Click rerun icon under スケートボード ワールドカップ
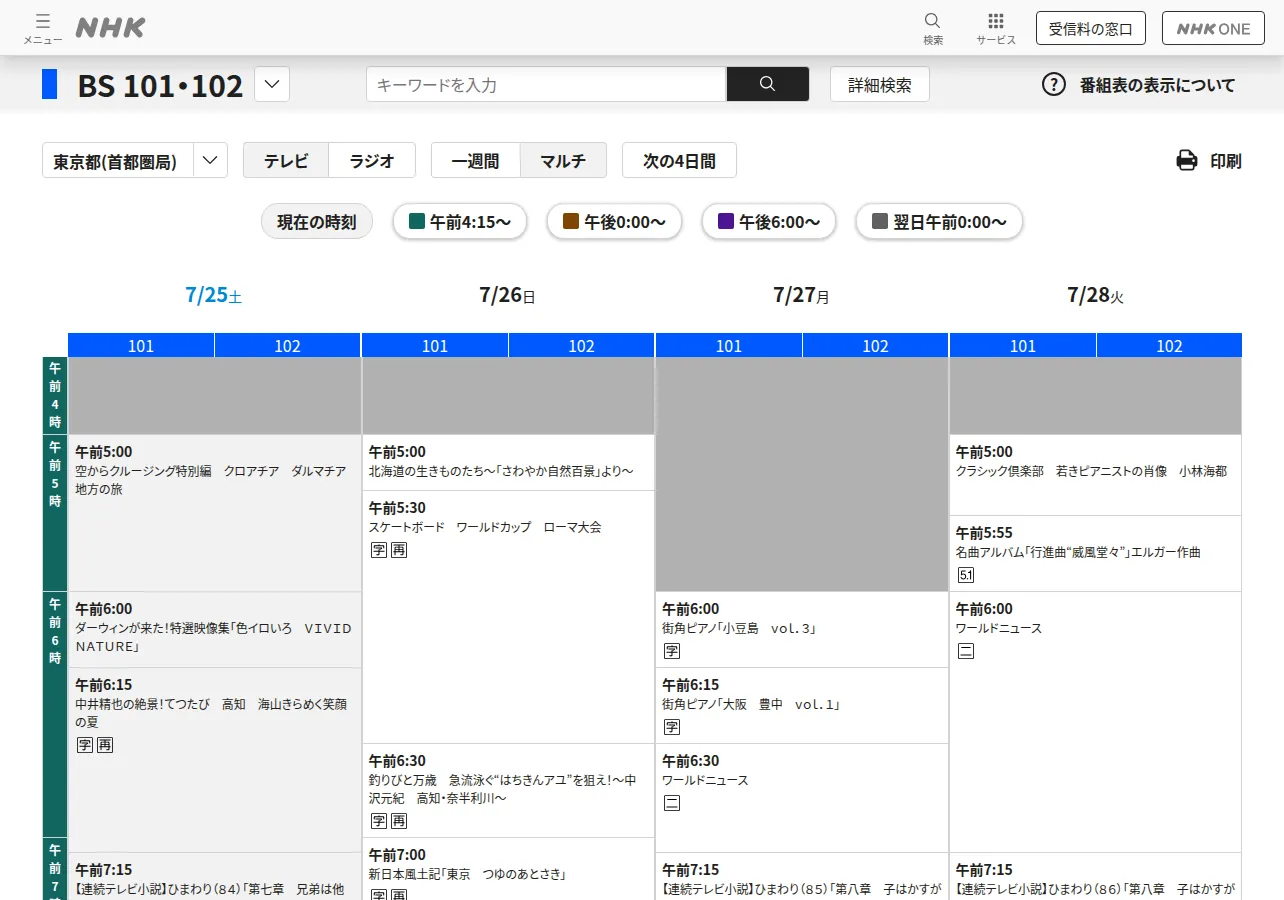The height and width of the screenshot is (900, 1284). tap(399, 550)
